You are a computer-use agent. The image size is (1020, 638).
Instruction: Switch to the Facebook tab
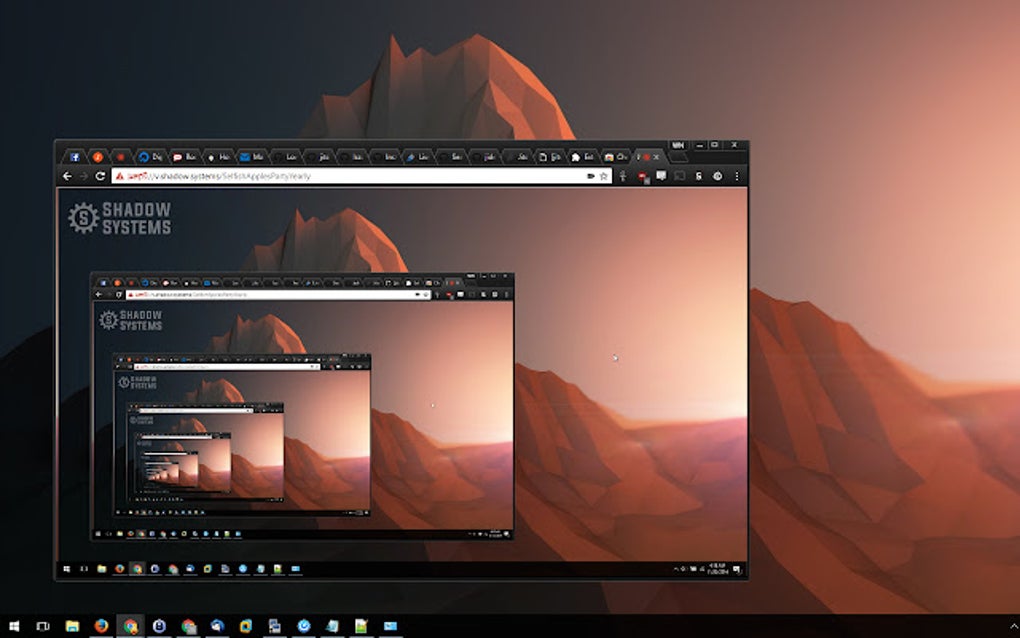click(73, 157)
